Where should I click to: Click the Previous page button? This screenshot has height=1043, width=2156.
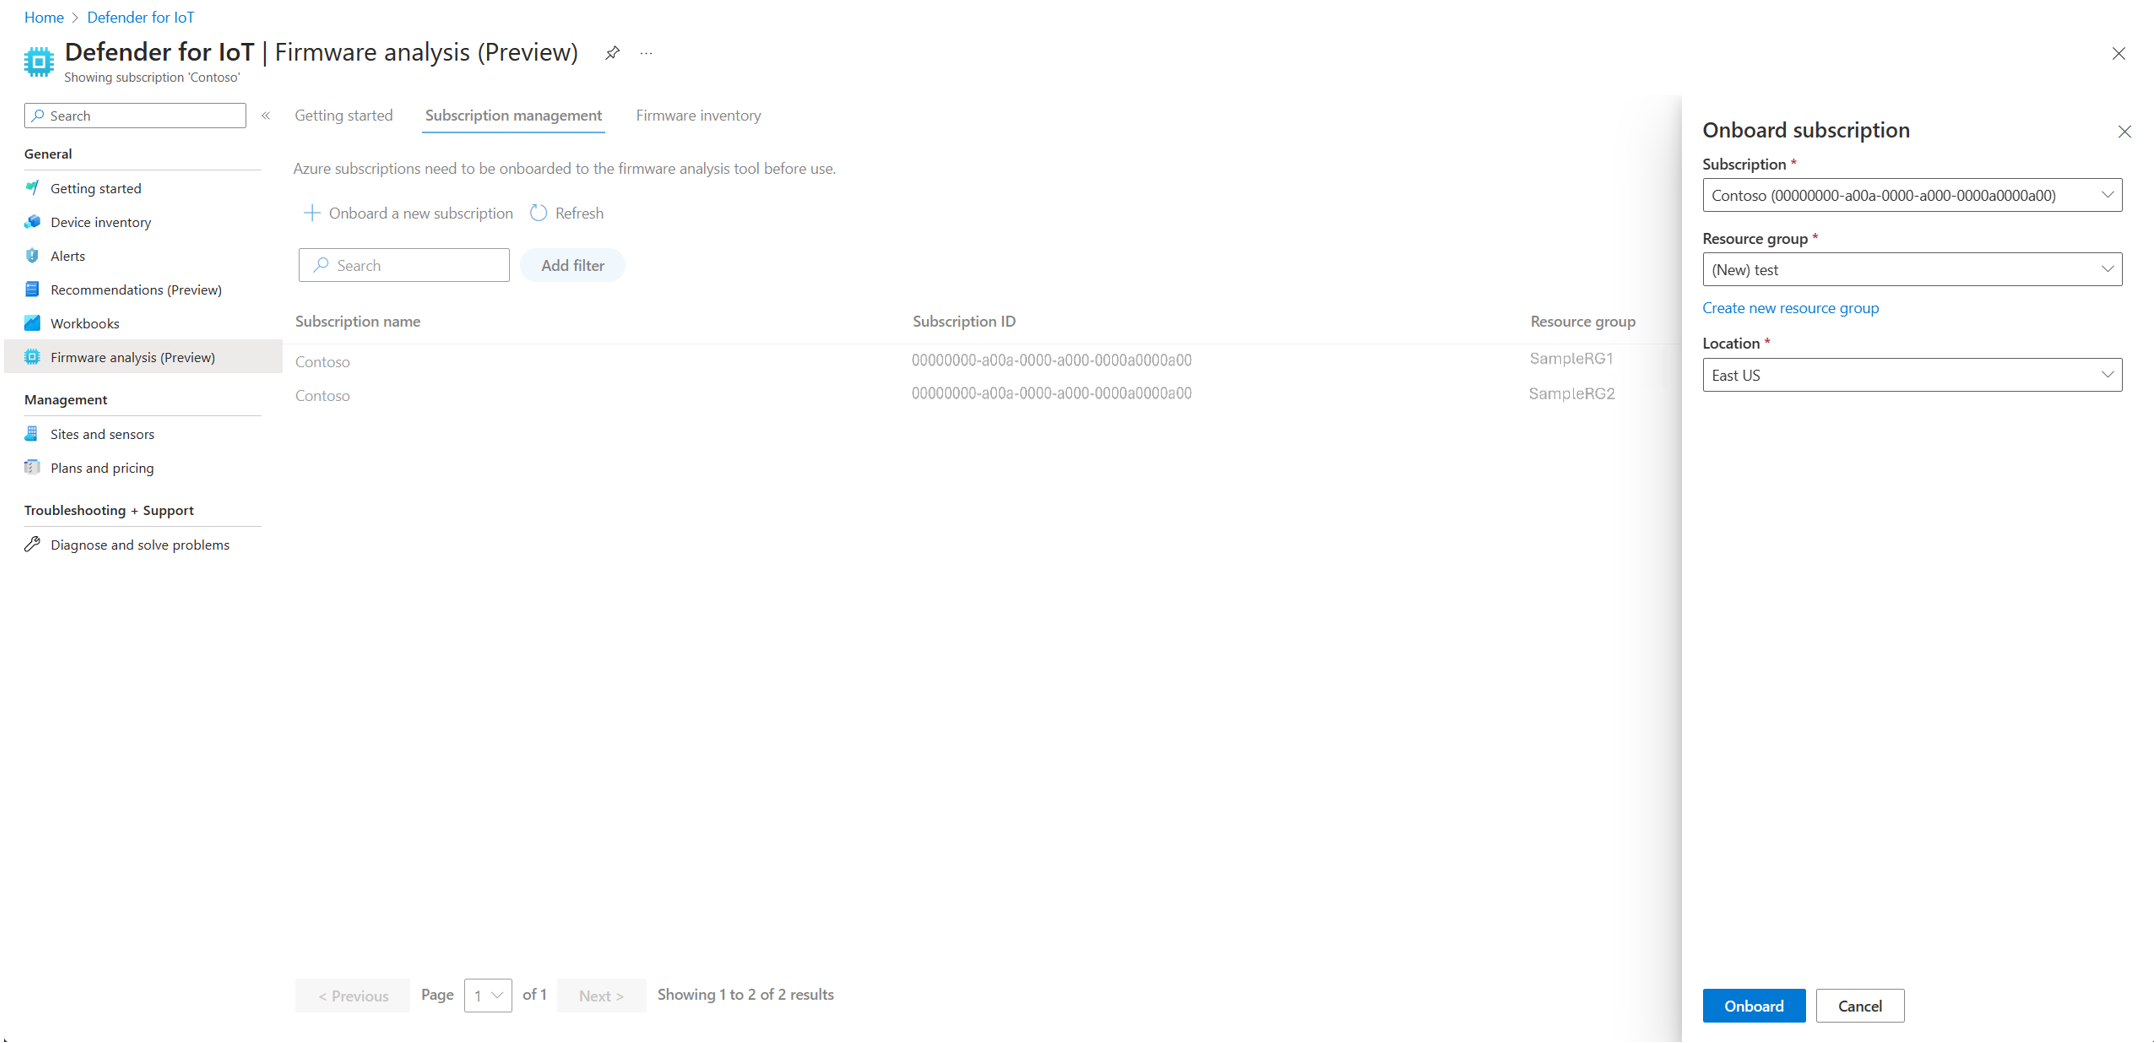coord(353,995)
